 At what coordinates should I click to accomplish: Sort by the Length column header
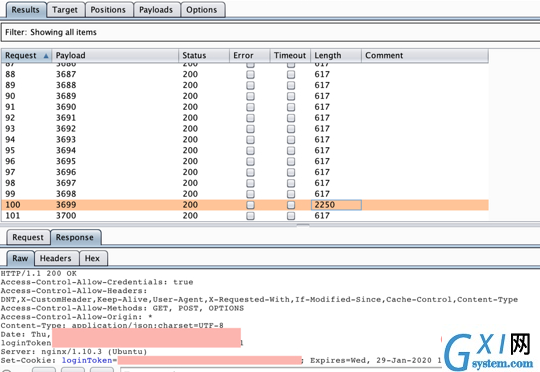pyautogui.click(x=336, y=55)
